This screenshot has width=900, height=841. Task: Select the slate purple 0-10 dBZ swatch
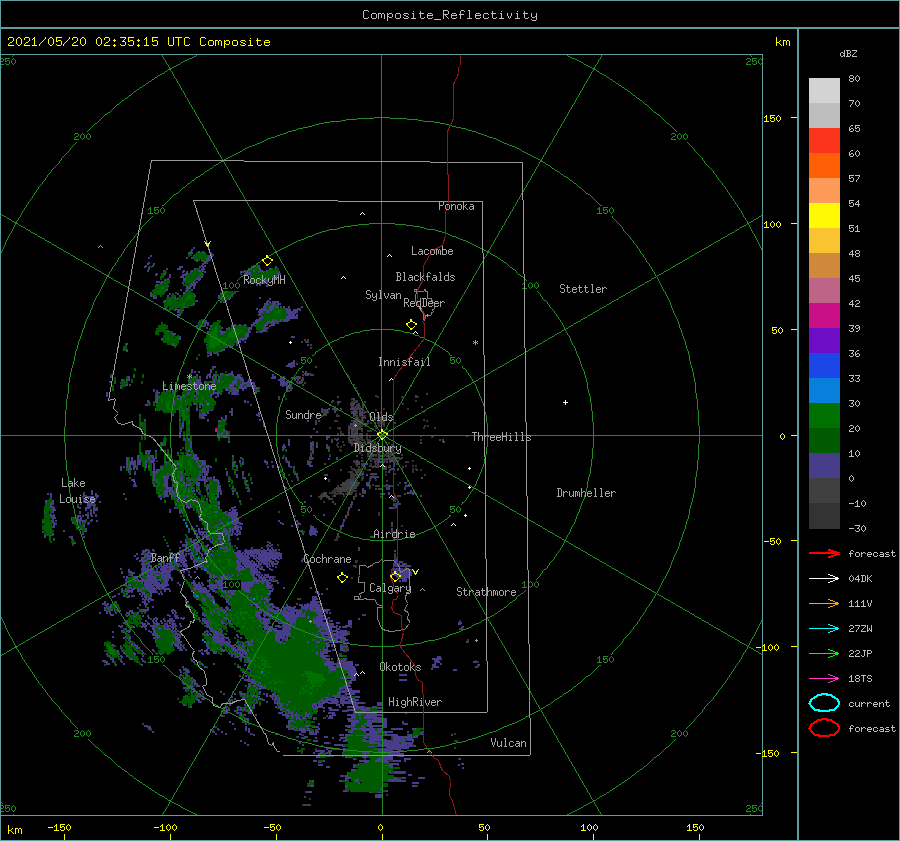824,465
